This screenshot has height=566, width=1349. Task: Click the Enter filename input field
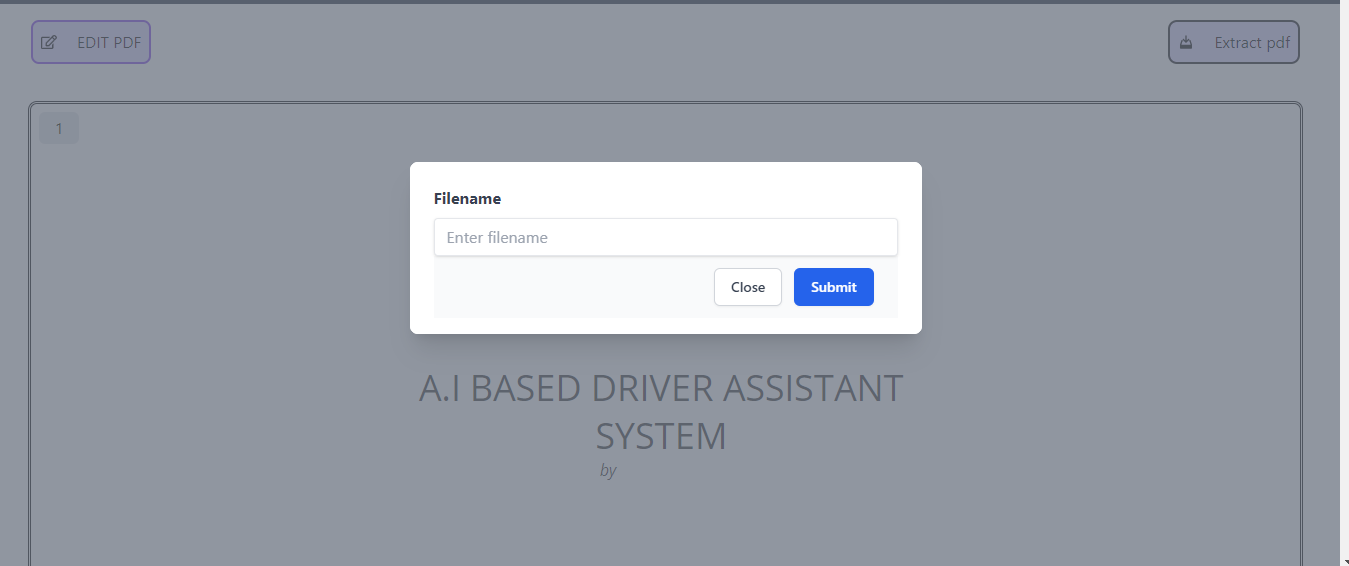pos(665,237)
